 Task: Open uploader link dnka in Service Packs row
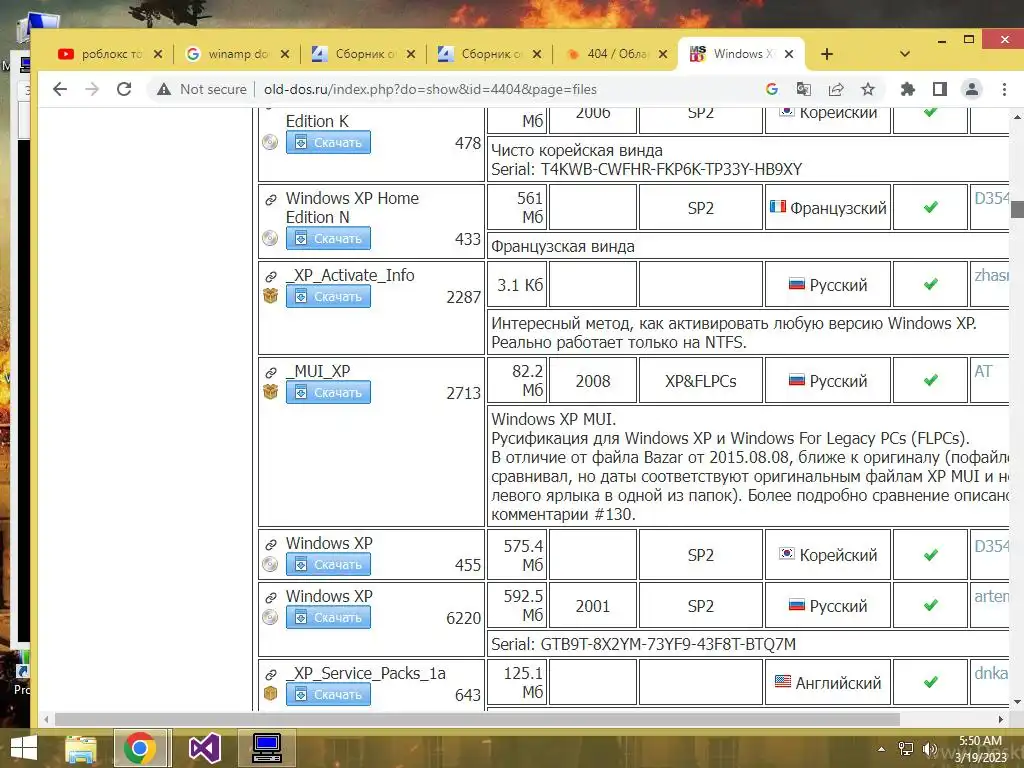[x=991, y=673]
